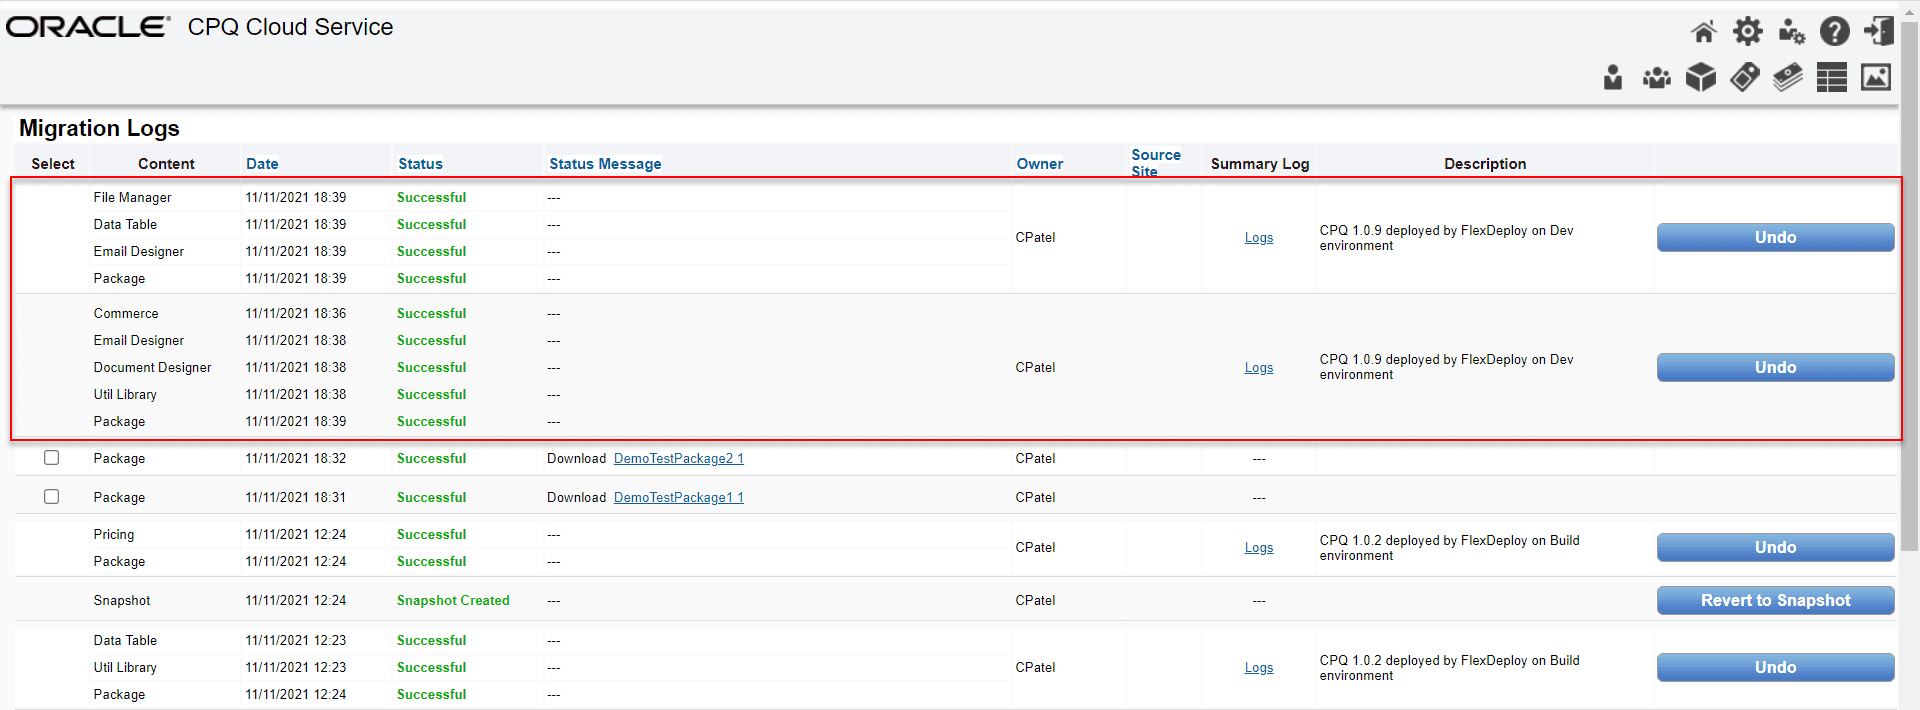Click the '11/11/2021 18:31' date cell
1920x710 pixels.
pyautogui.click(x=296, y=498)
